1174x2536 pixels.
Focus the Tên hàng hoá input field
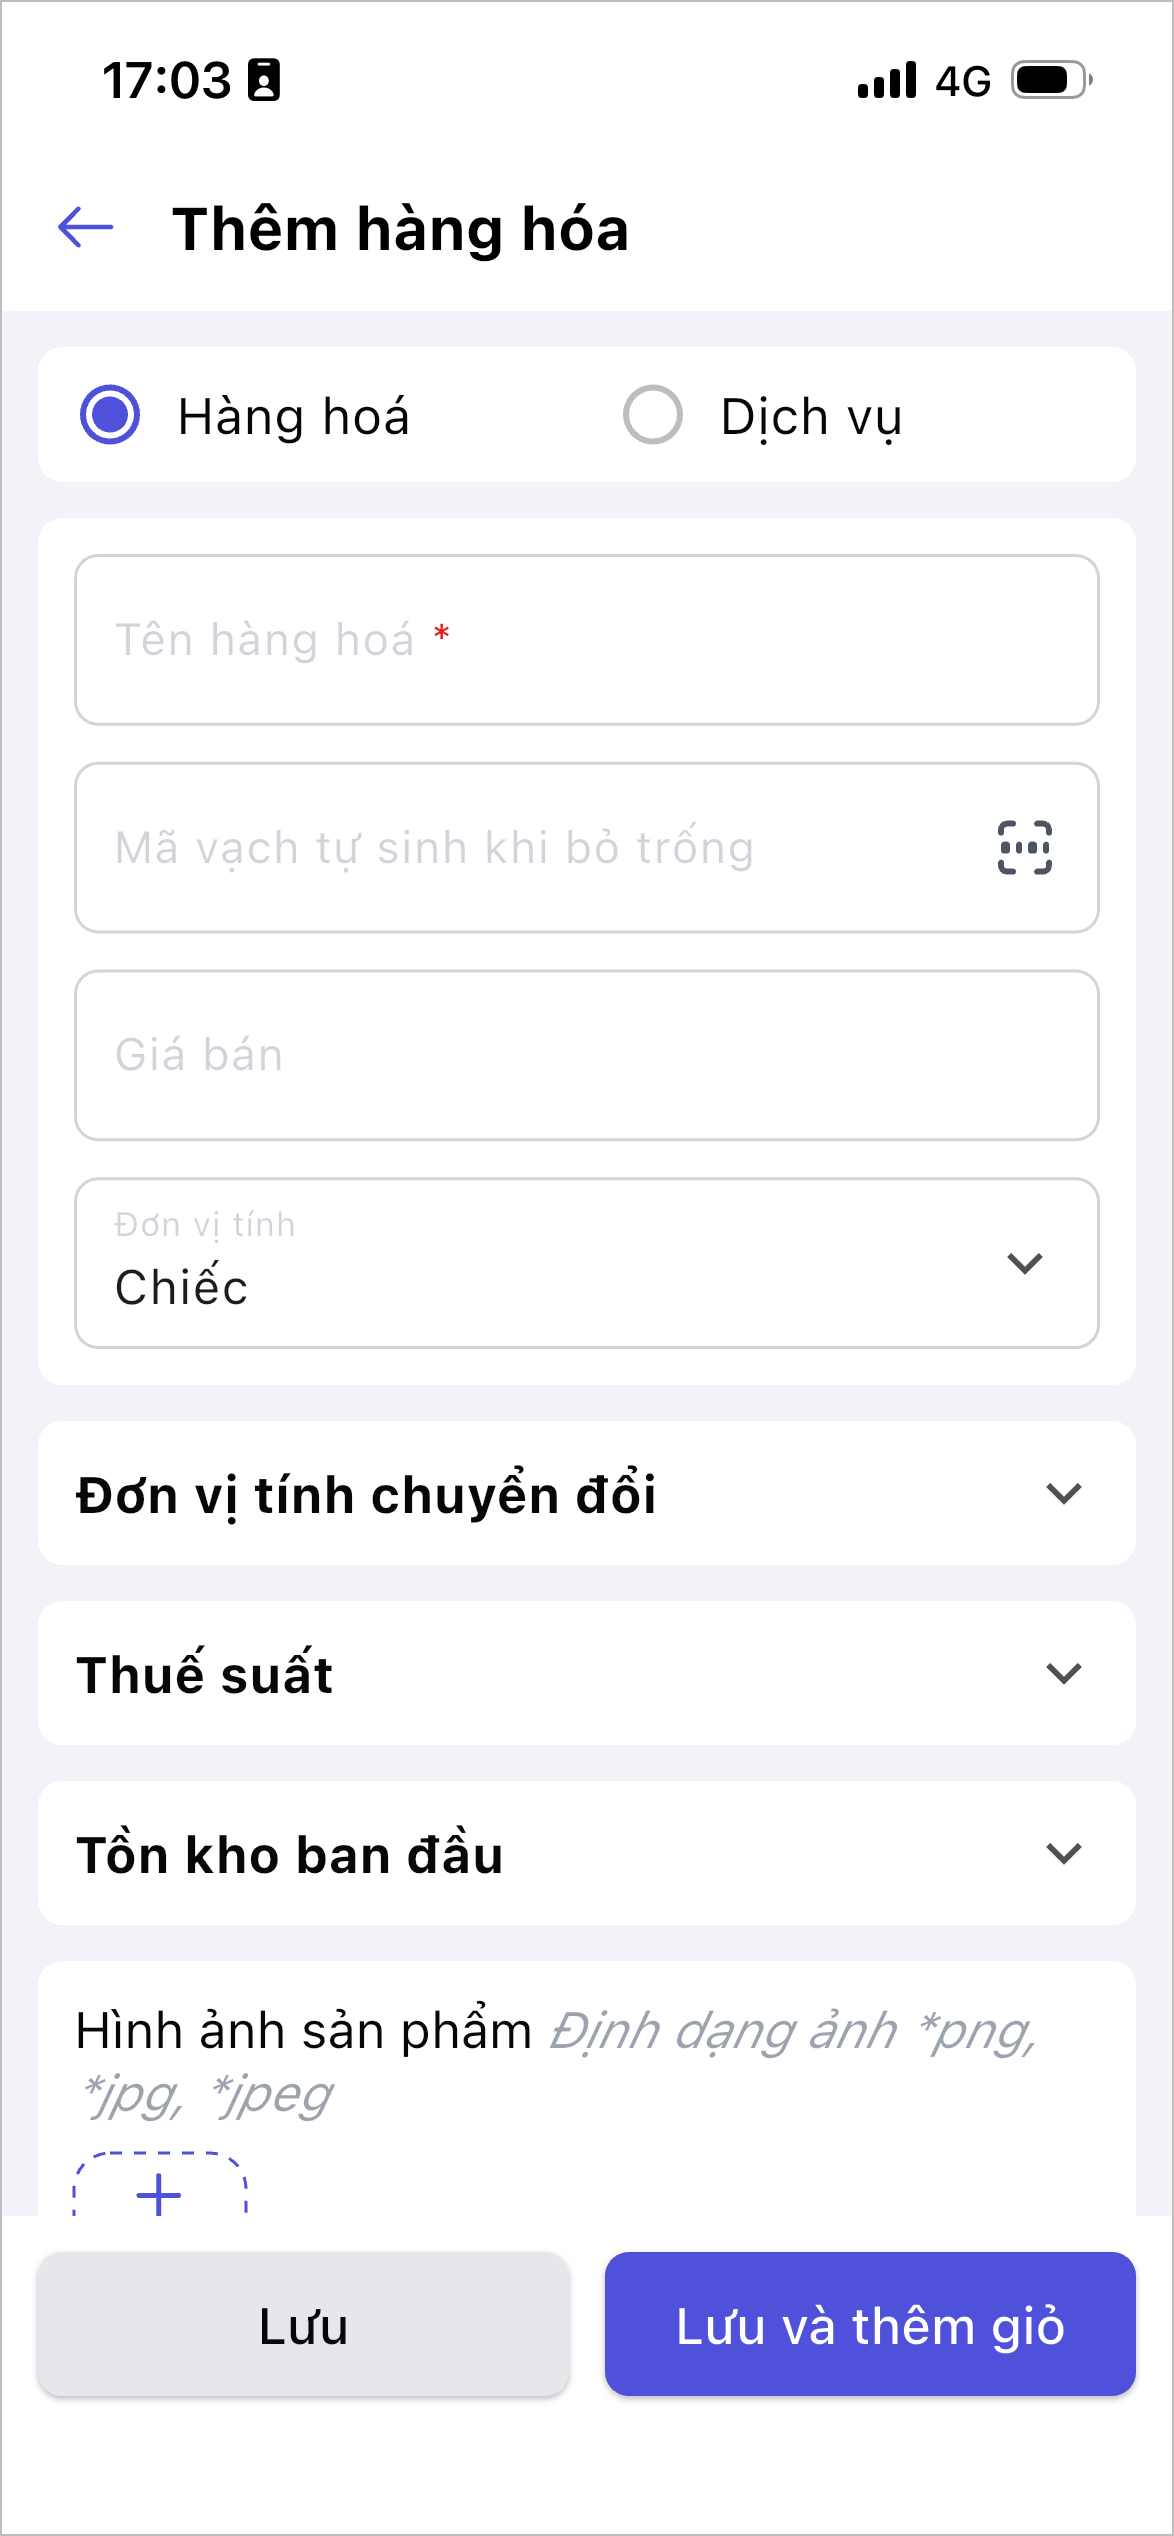[x=586, y=640]
